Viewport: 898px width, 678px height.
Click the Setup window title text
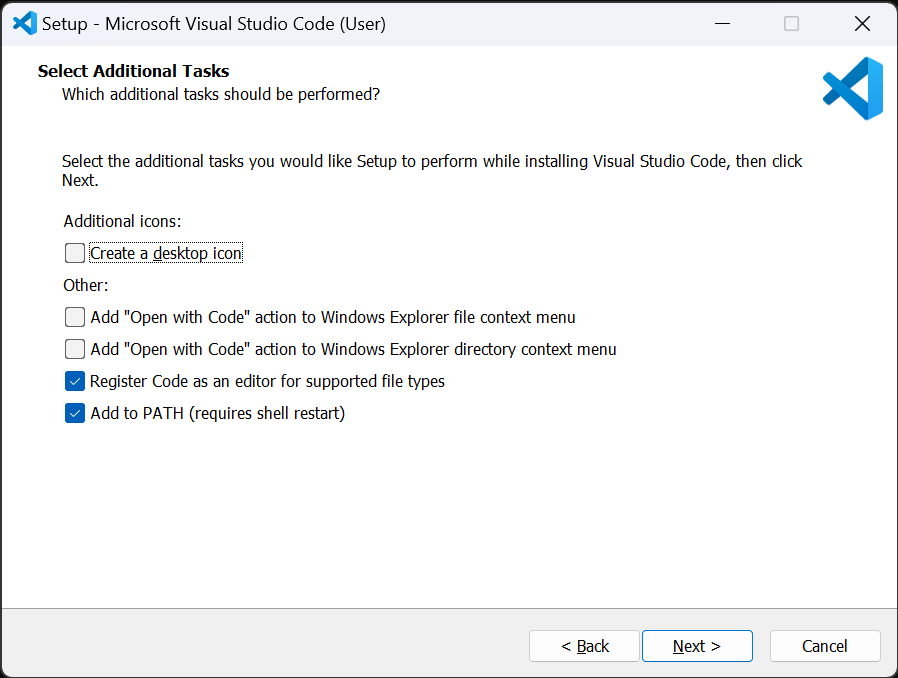coord(214,23)
